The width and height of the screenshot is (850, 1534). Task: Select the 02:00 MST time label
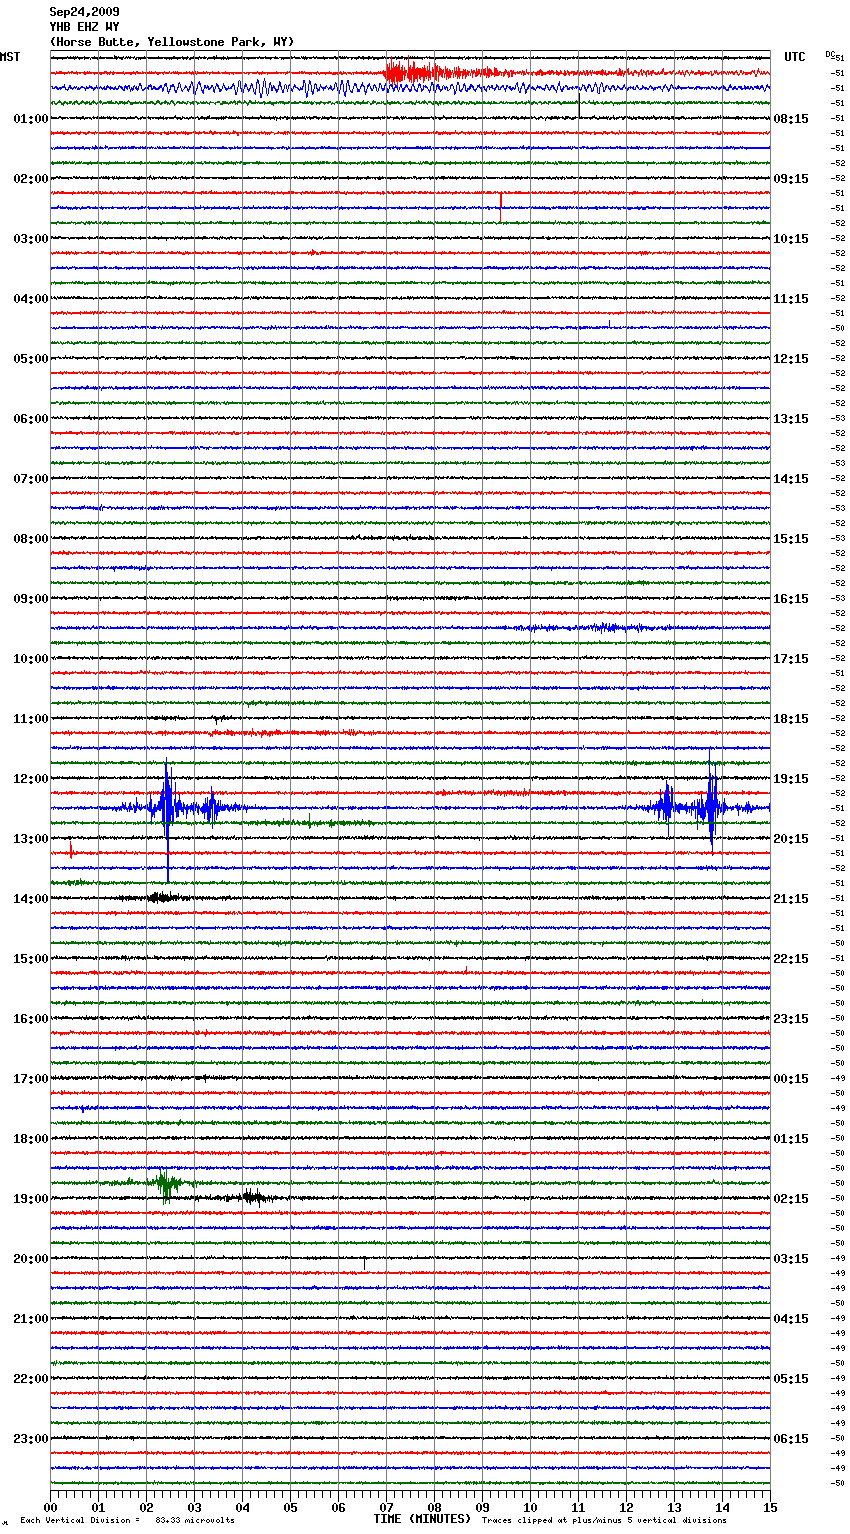click(31, 179)
